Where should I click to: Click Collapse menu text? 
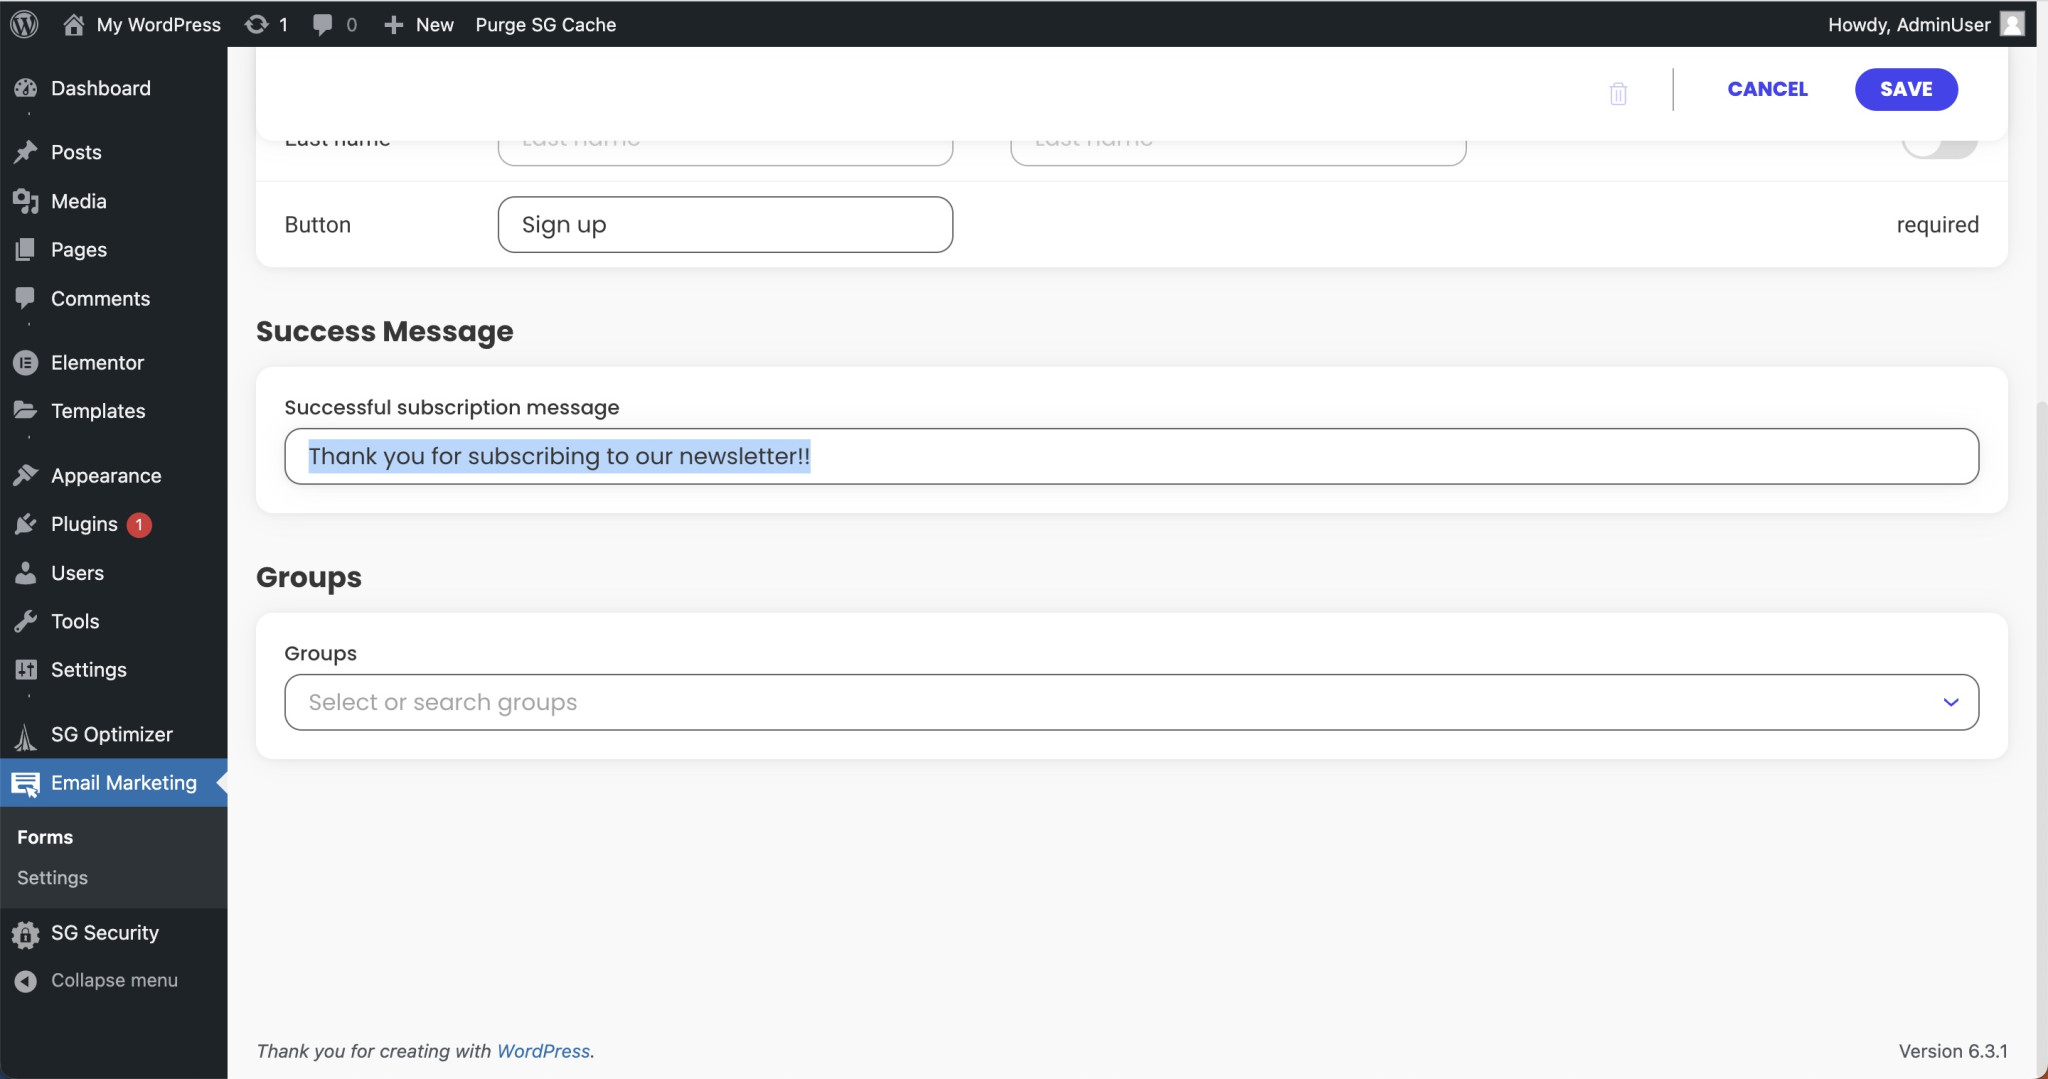click(x=114, y=980)
